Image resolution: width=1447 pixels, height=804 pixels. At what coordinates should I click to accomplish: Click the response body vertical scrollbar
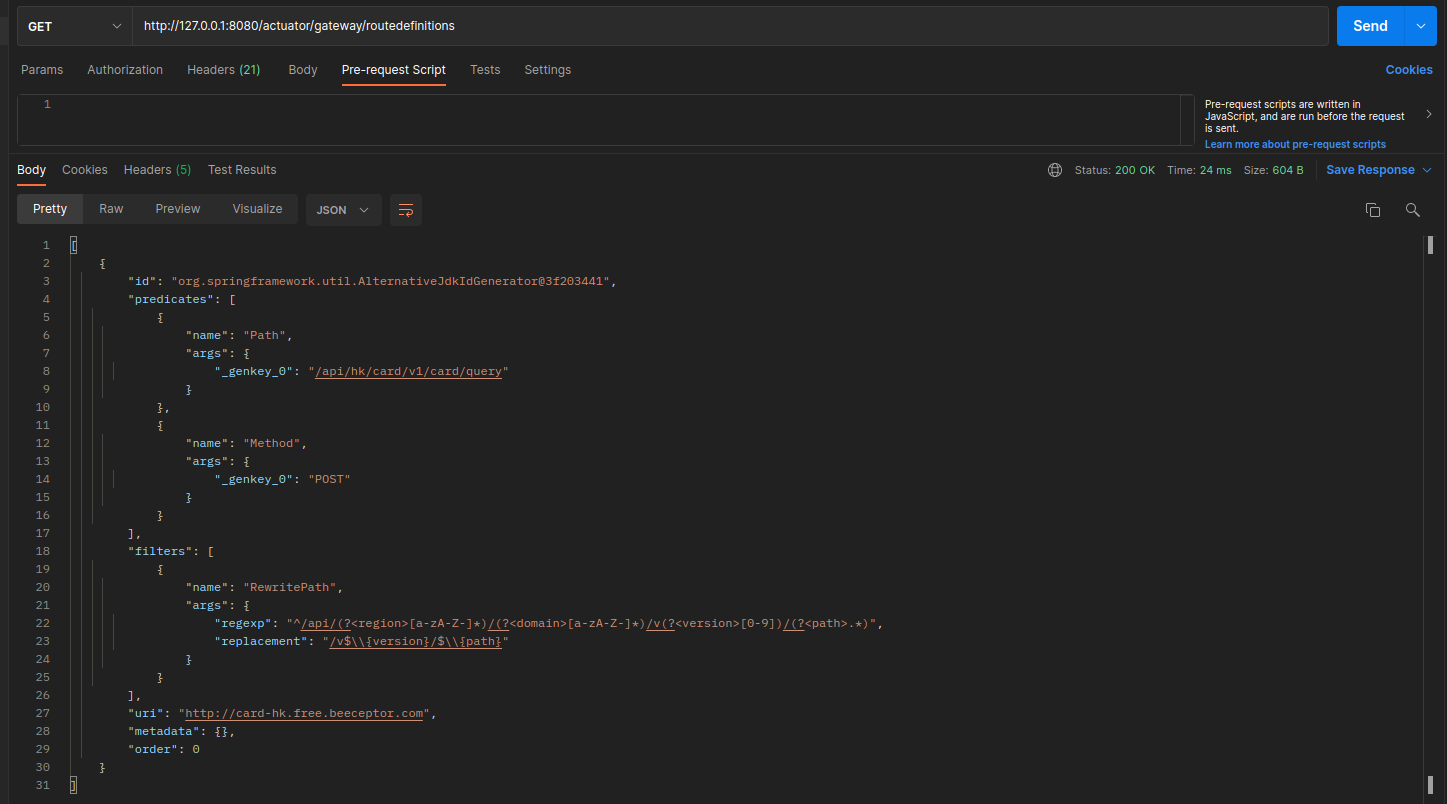click(x=1430, y=515)
